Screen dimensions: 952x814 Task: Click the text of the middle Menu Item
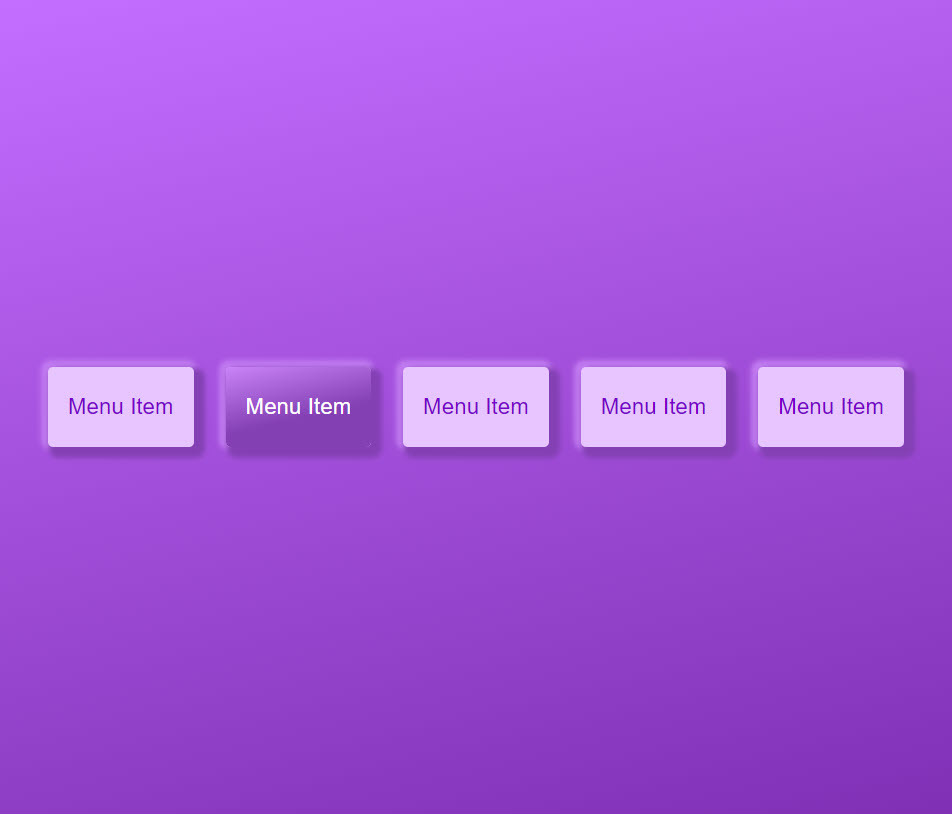(475, 407)
